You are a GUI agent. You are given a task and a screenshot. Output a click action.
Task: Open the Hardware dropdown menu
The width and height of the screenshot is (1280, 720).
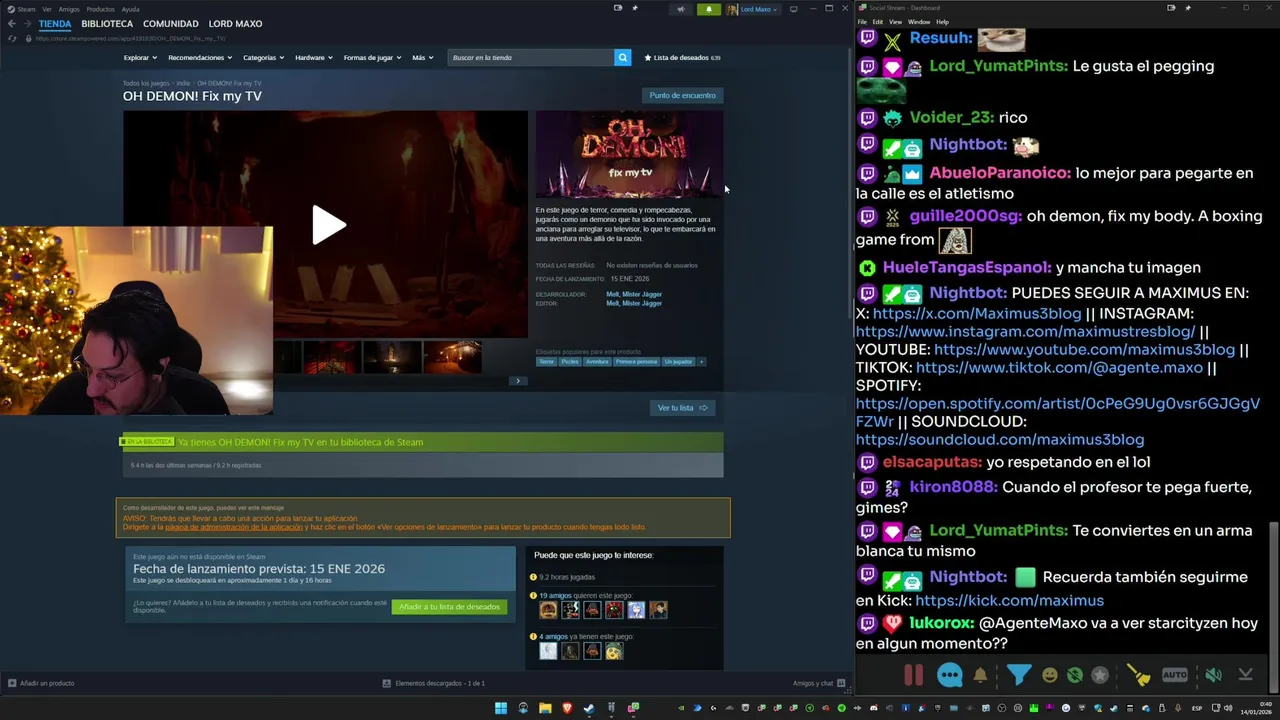(313, 58)
